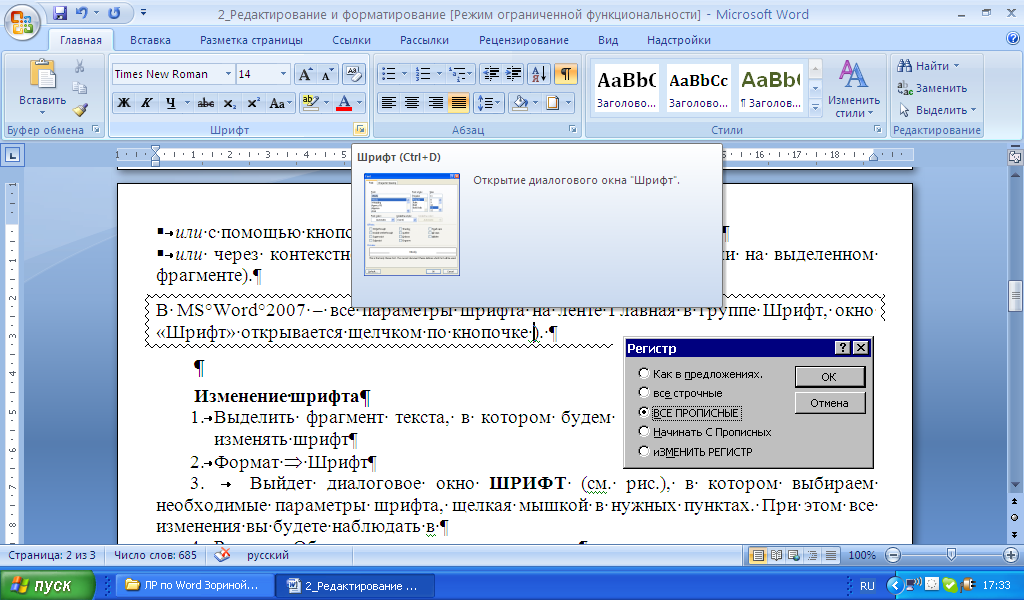Decrease font size with Shrink Font
This screenshot has height=600, width=1024.
tap(326, 74)
